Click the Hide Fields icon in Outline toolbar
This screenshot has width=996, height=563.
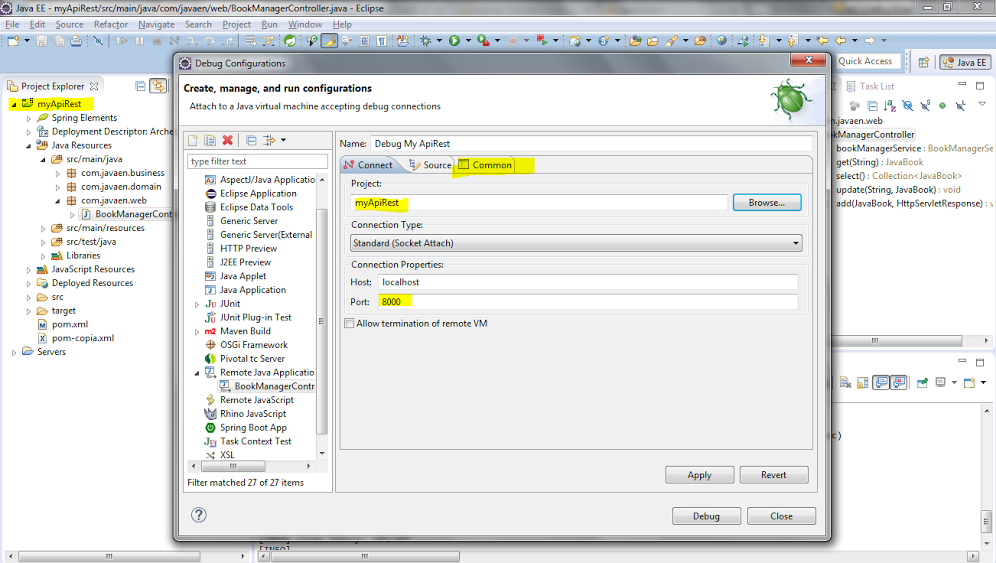click(908, 105)
